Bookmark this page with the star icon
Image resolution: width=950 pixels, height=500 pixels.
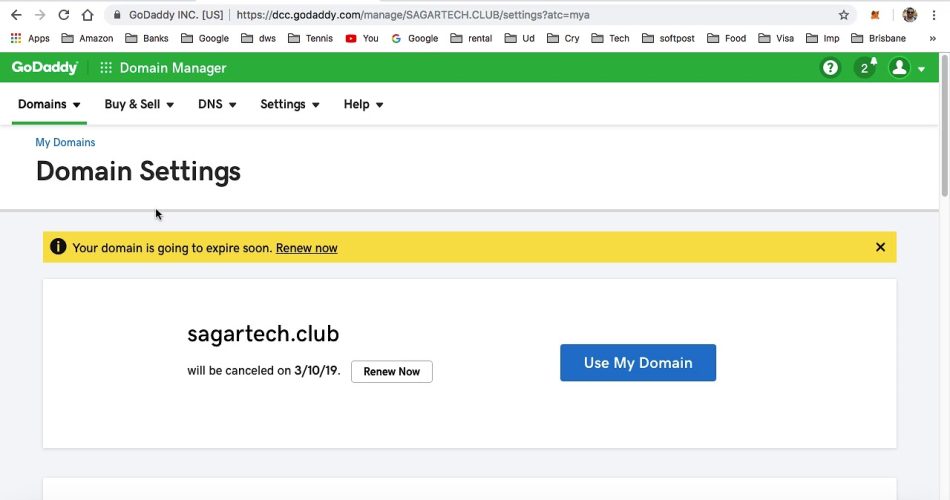pos(843,15)
